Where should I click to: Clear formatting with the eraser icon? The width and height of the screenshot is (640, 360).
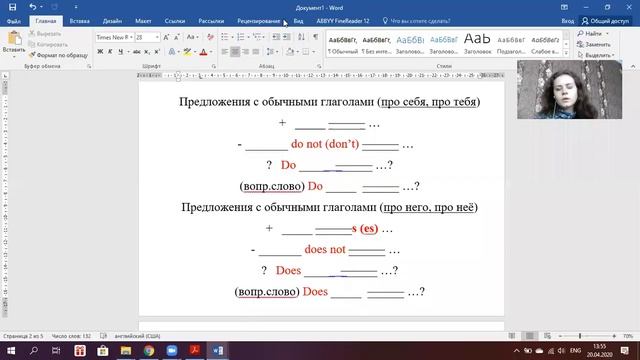point(210,37)
